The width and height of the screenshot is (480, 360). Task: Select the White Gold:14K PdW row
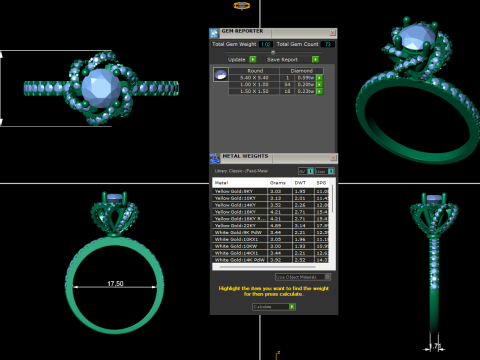[x=270, y=260]
